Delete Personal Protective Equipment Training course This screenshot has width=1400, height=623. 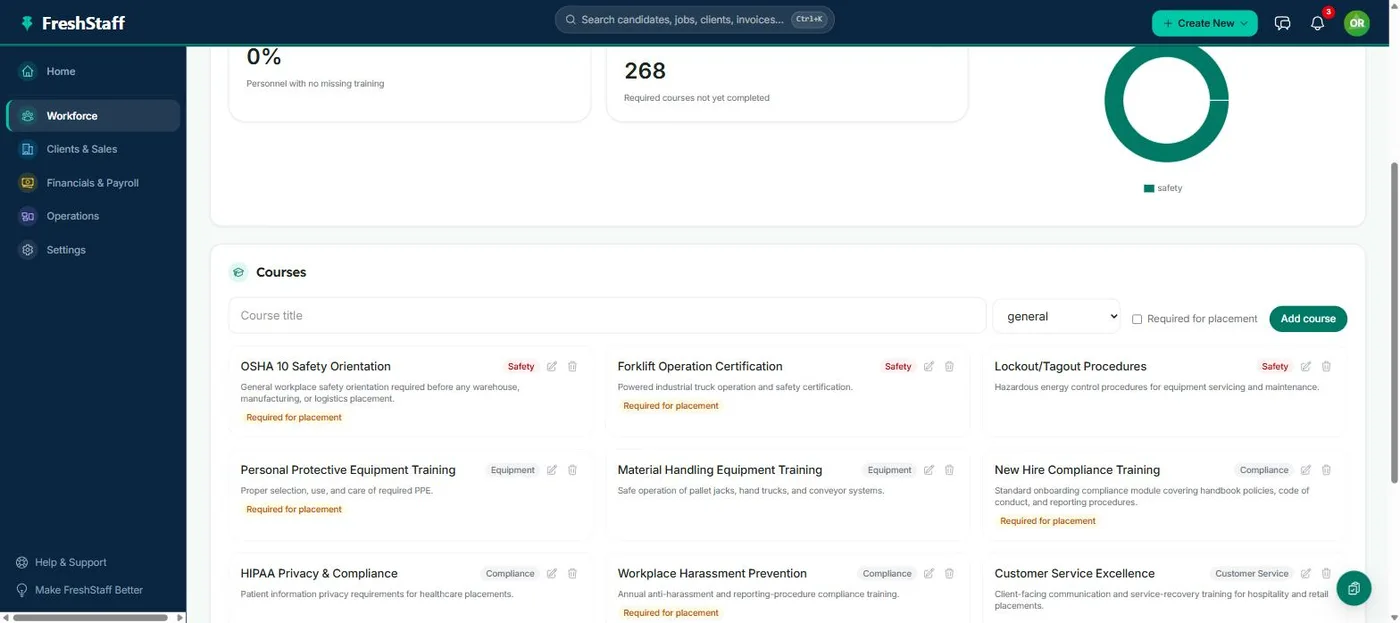point(572,470)
